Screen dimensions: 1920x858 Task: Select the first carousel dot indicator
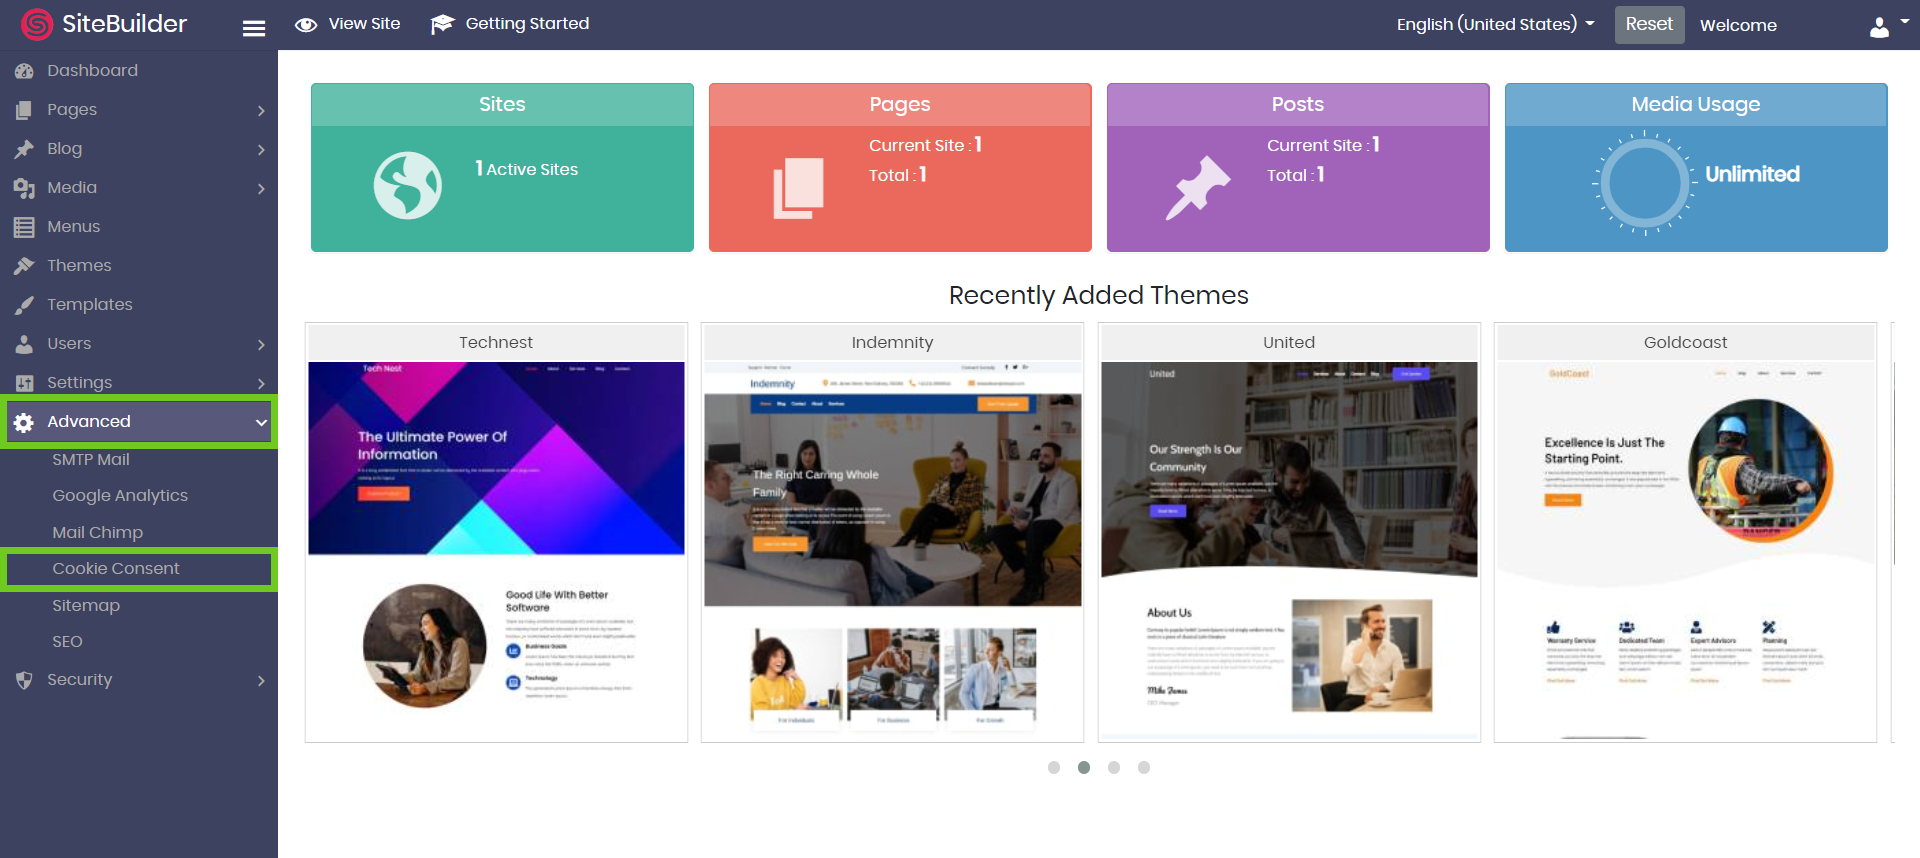pos(1054,767)
